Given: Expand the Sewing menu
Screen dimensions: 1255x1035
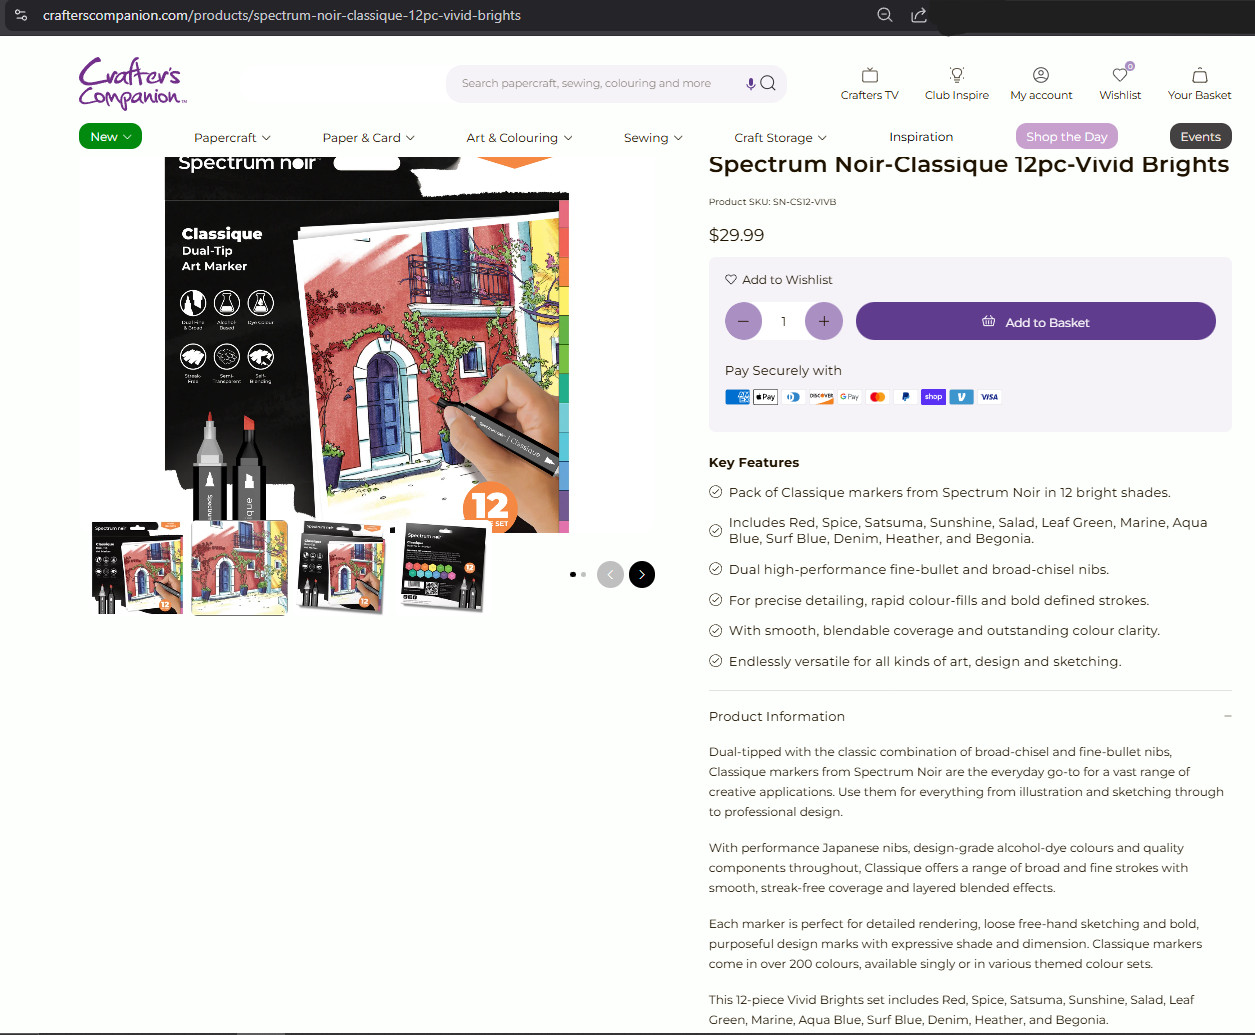Looking at the screenshot, I should pos(653,137).
